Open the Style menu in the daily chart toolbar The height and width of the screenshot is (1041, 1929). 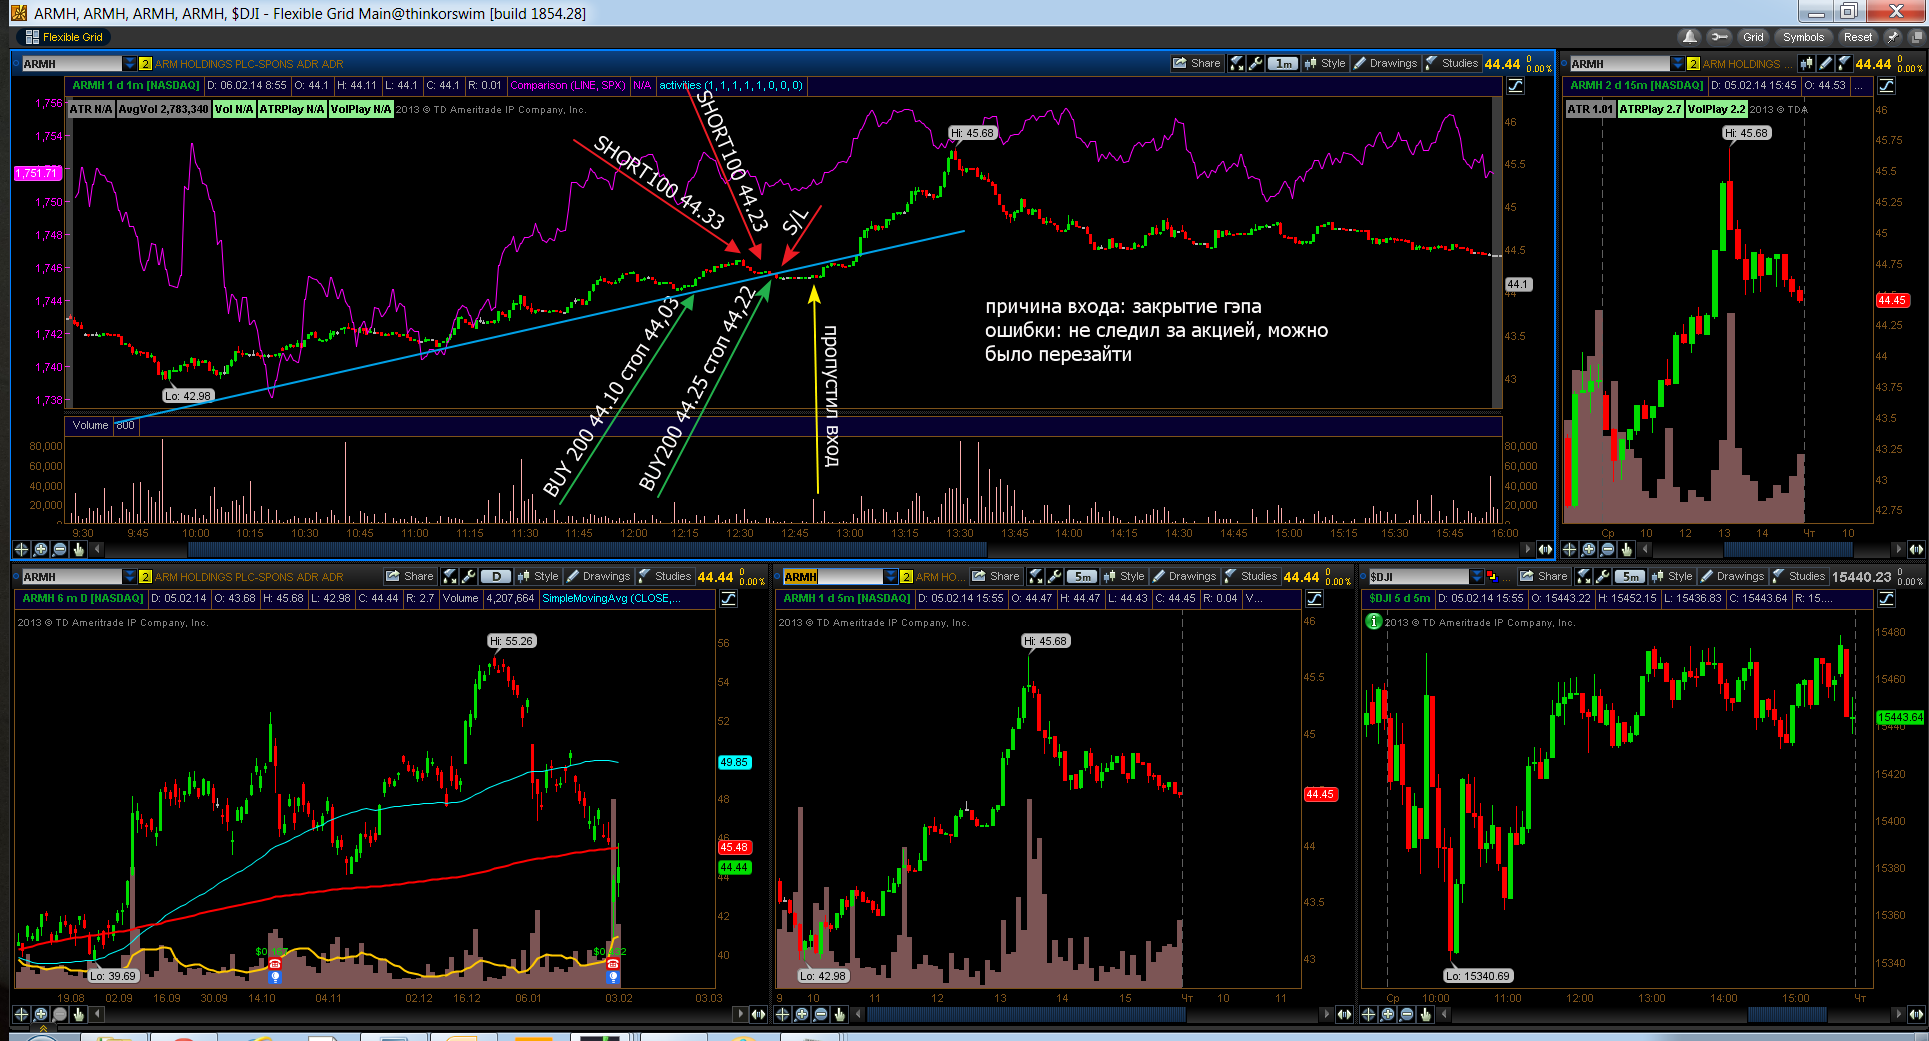click(x=538, y=576)
